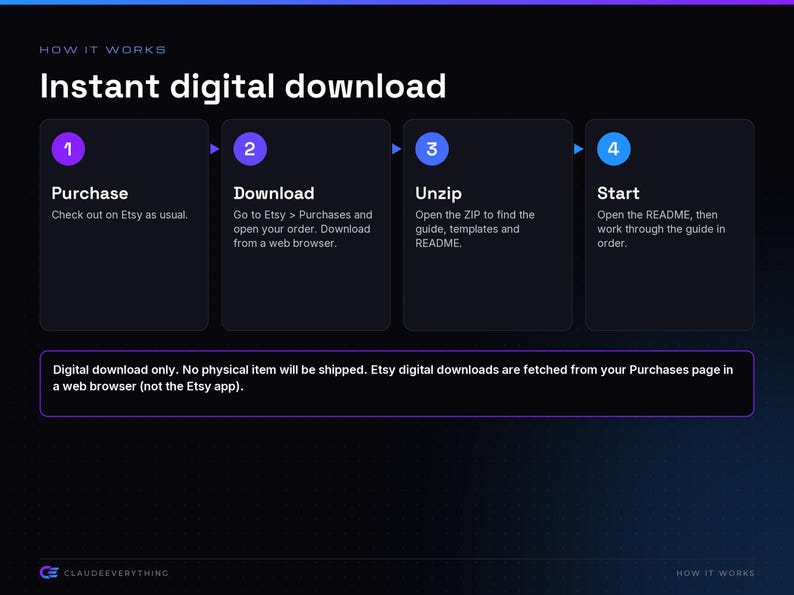Click the "Go to Etsy > Purchases" description
This screenshot has width=794, height=595.
coord(303,229)
